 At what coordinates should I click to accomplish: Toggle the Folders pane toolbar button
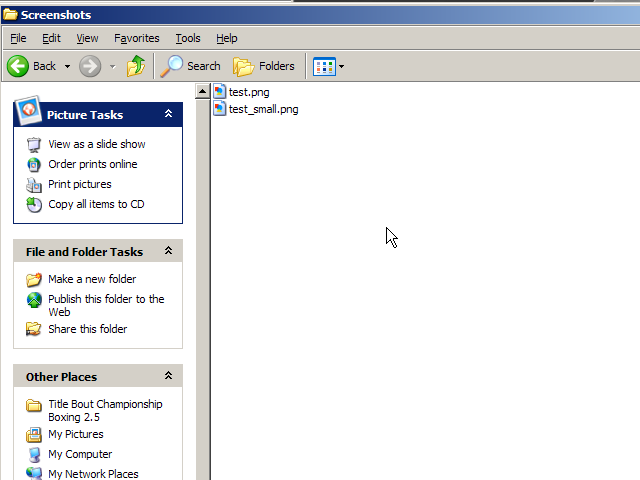[264, 66]
